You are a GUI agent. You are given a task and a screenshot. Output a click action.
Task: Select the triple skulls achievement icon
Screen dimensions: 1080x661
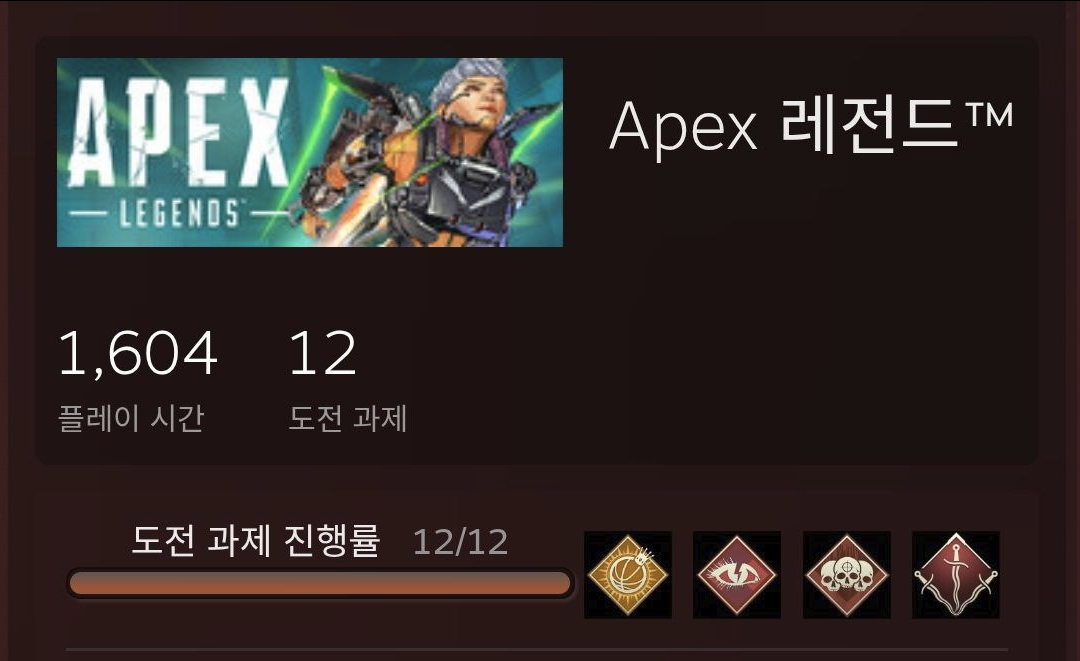[x=847, y=574]
